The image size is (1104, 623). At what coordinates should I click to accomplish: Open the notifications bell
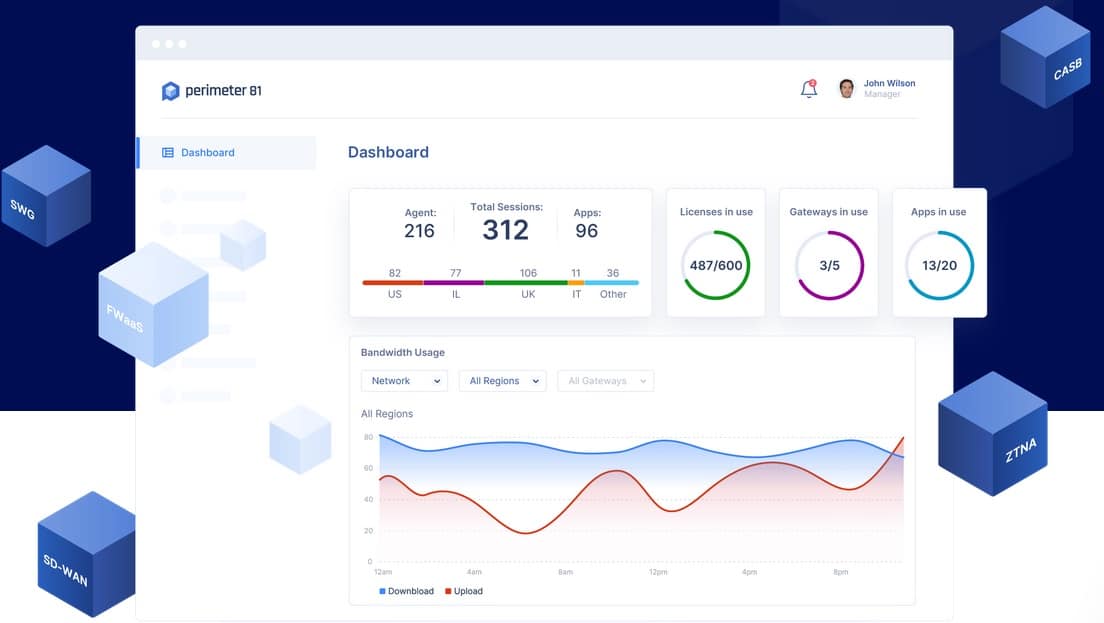(x=809, y=89)
